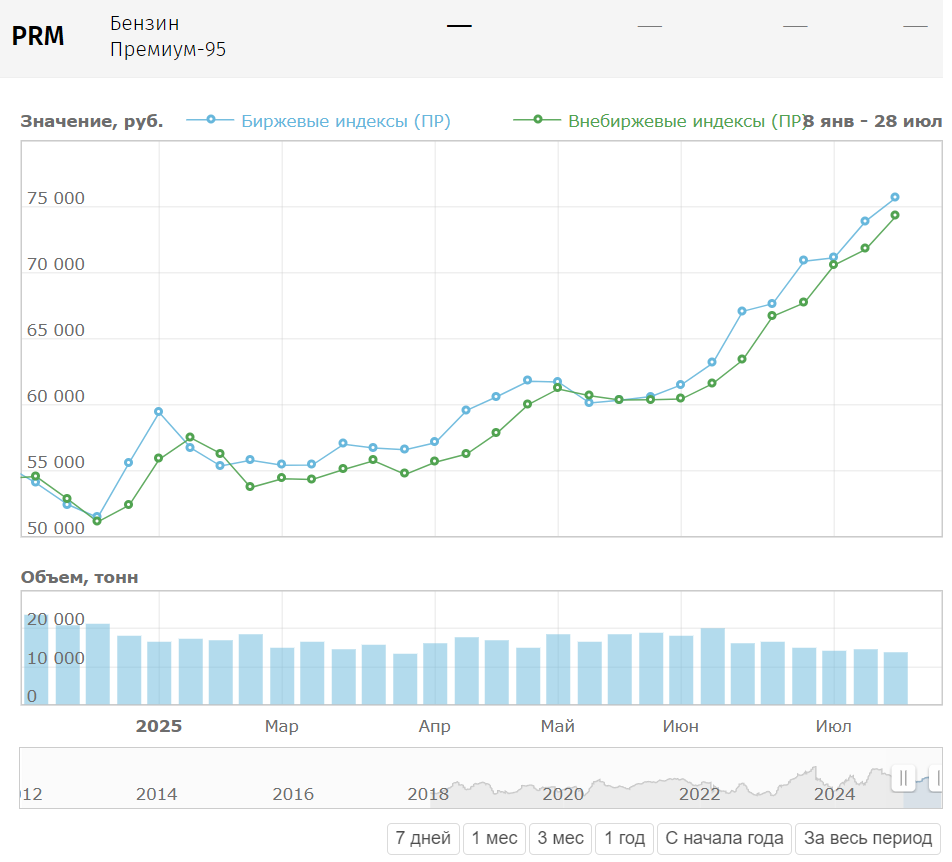Click the last blue data point near 75 000
The image size is (952, 862).
tap(895, 197)
